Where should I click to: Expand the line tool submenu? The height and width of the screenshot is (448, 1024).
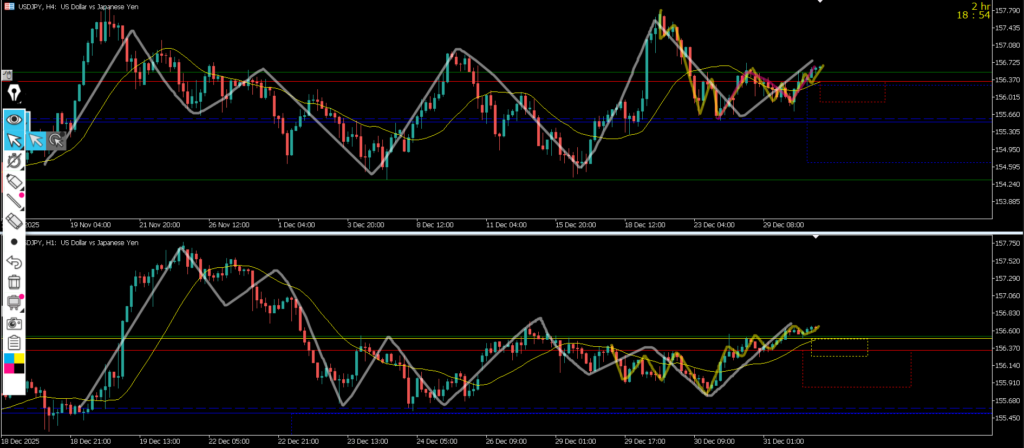14,201
